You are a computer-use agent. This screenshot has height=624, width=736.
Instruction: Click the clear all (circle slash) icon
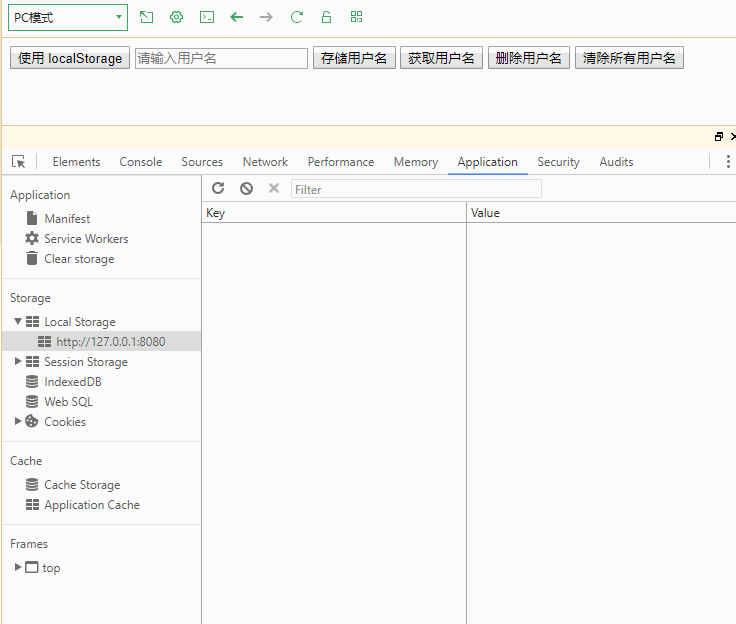coord(246,189)
